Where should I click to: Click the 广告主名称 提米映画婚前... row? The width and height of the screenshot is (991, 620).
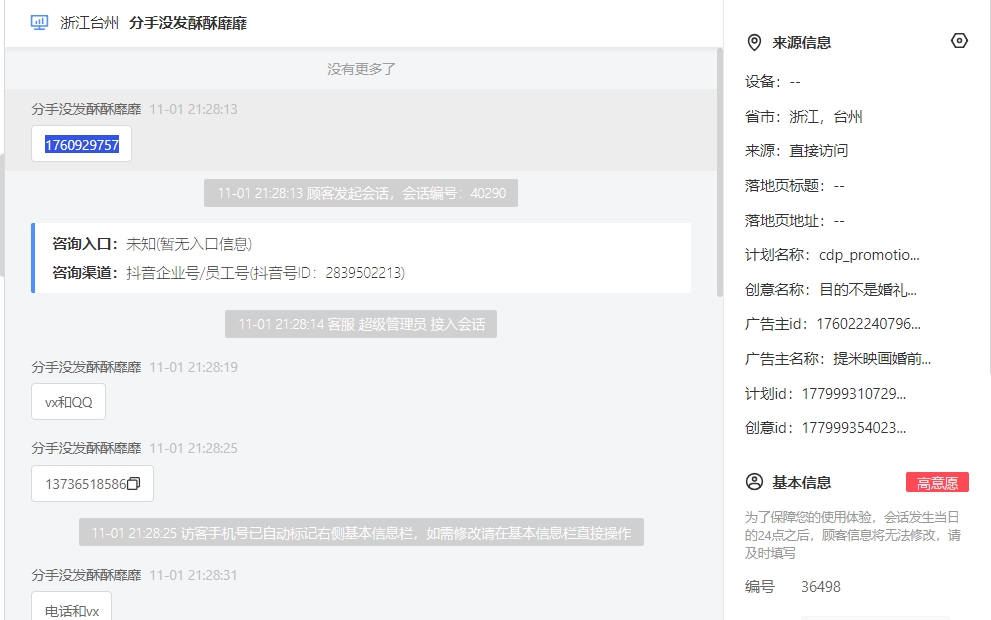point(837,359)
